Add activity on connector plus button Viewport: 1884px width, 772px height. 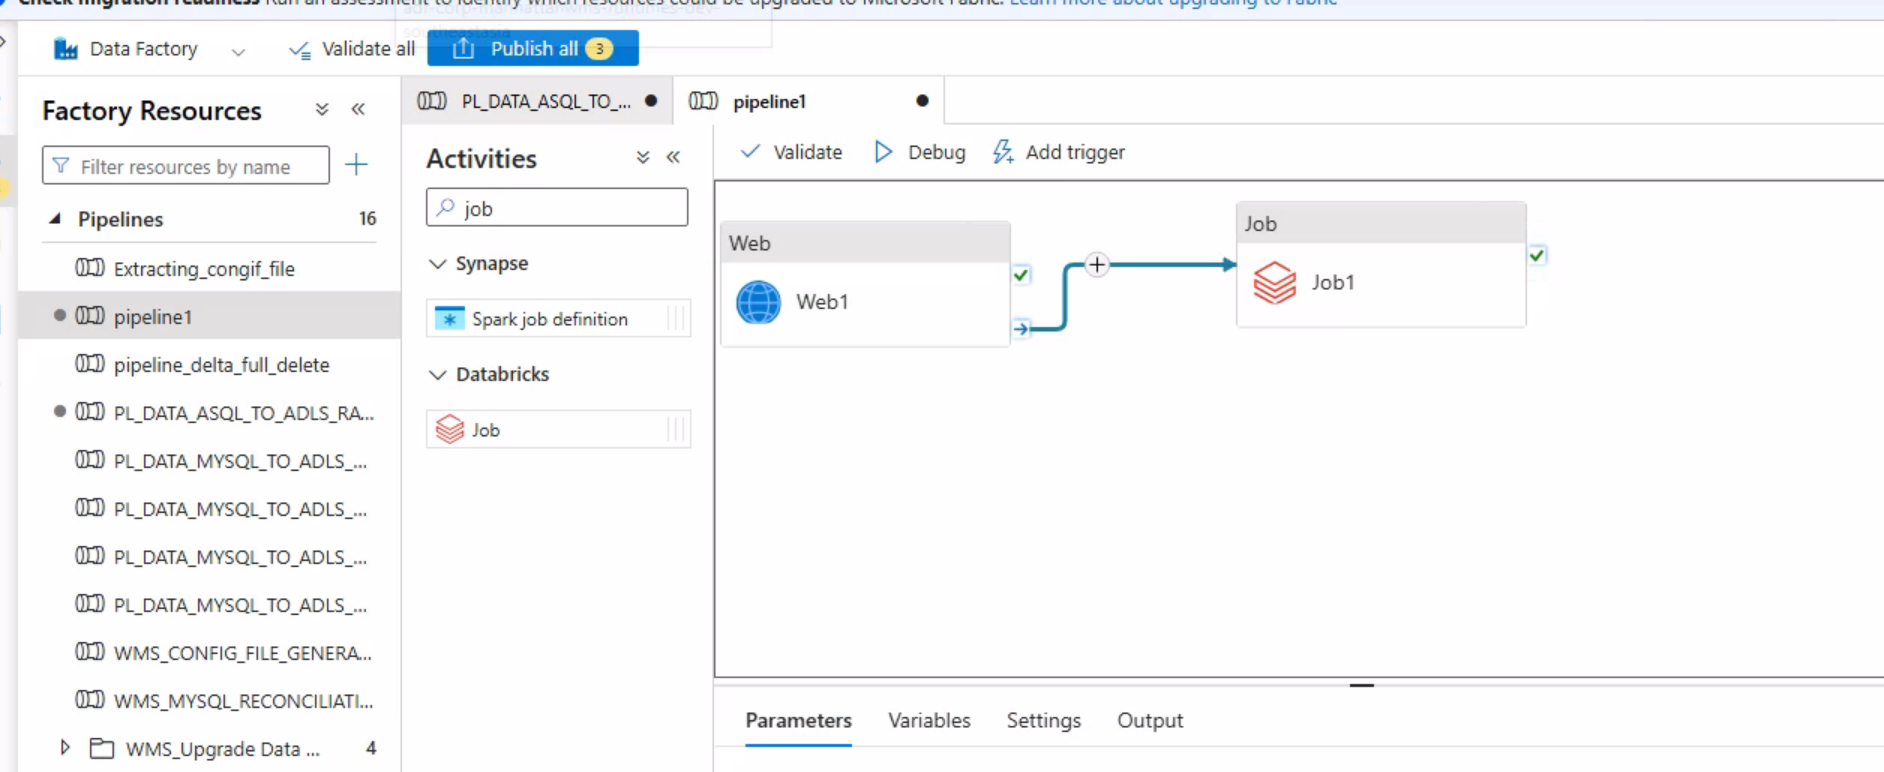1097,265
